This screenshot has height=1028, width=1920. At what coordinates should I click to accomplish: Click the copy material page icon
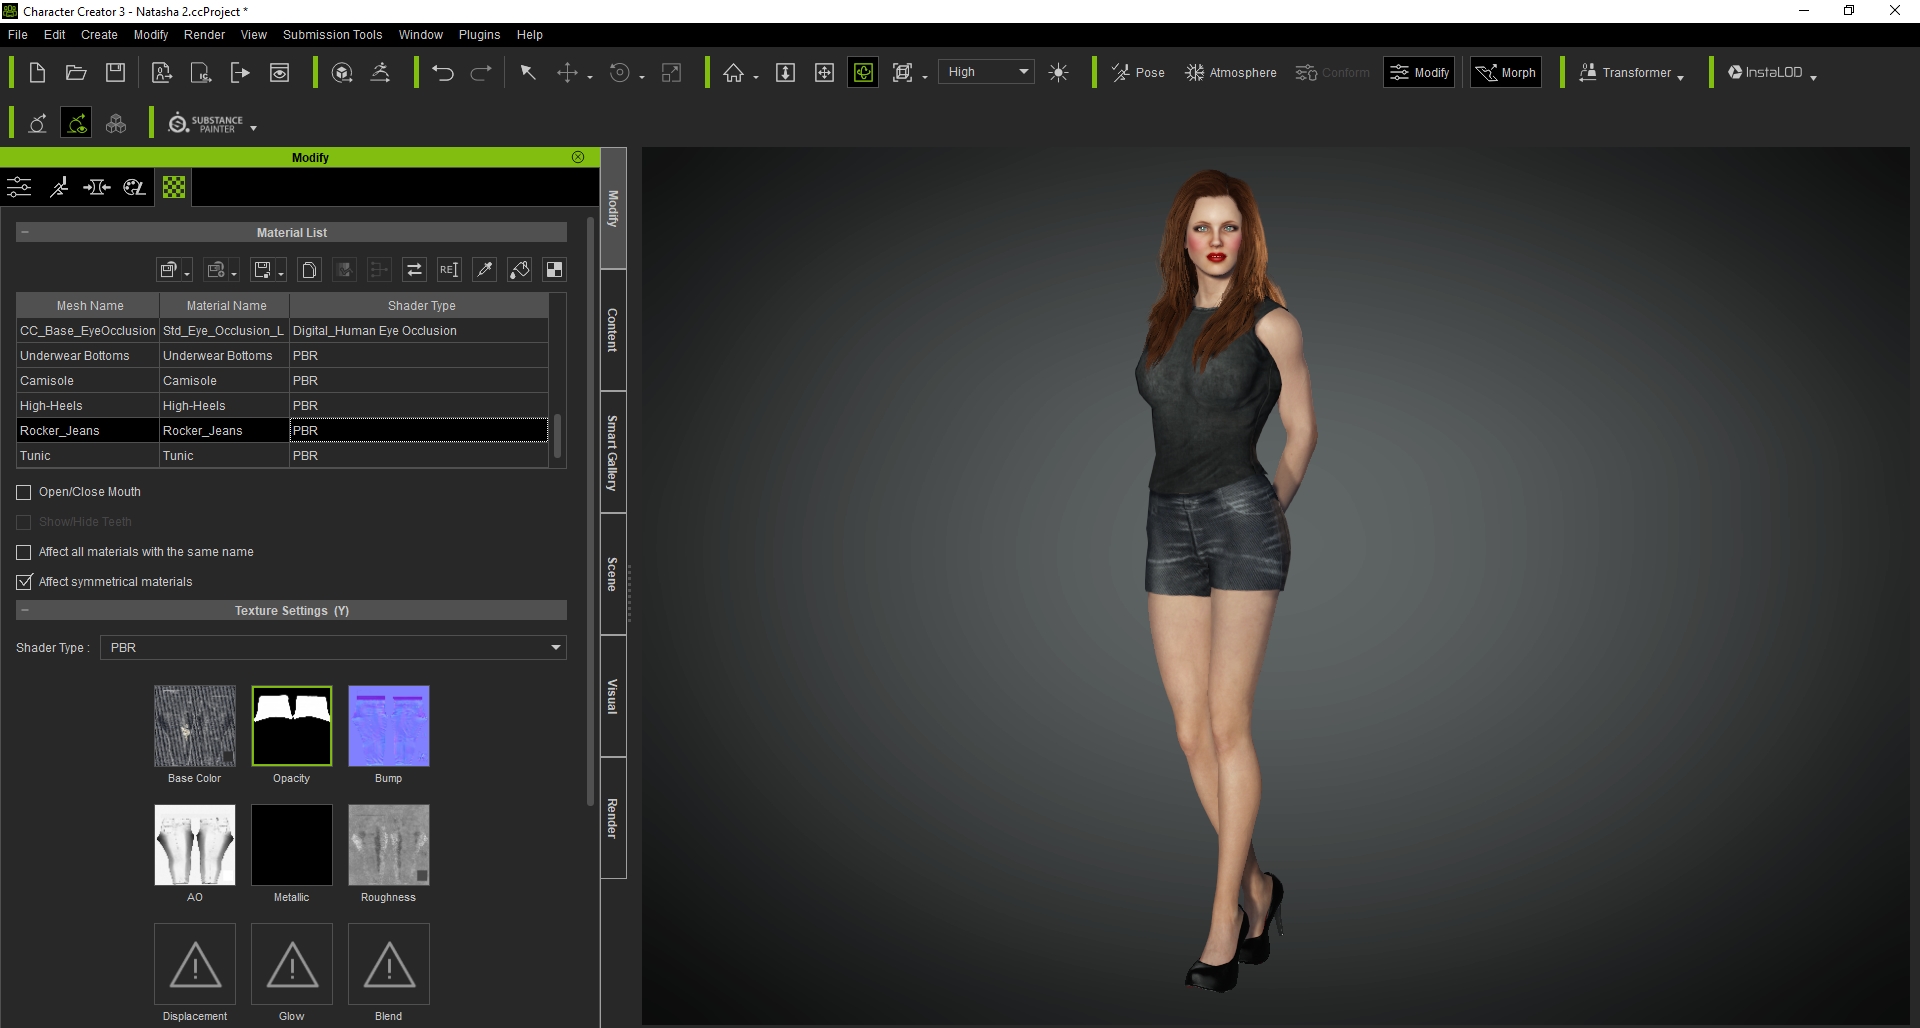click(309, 269)
